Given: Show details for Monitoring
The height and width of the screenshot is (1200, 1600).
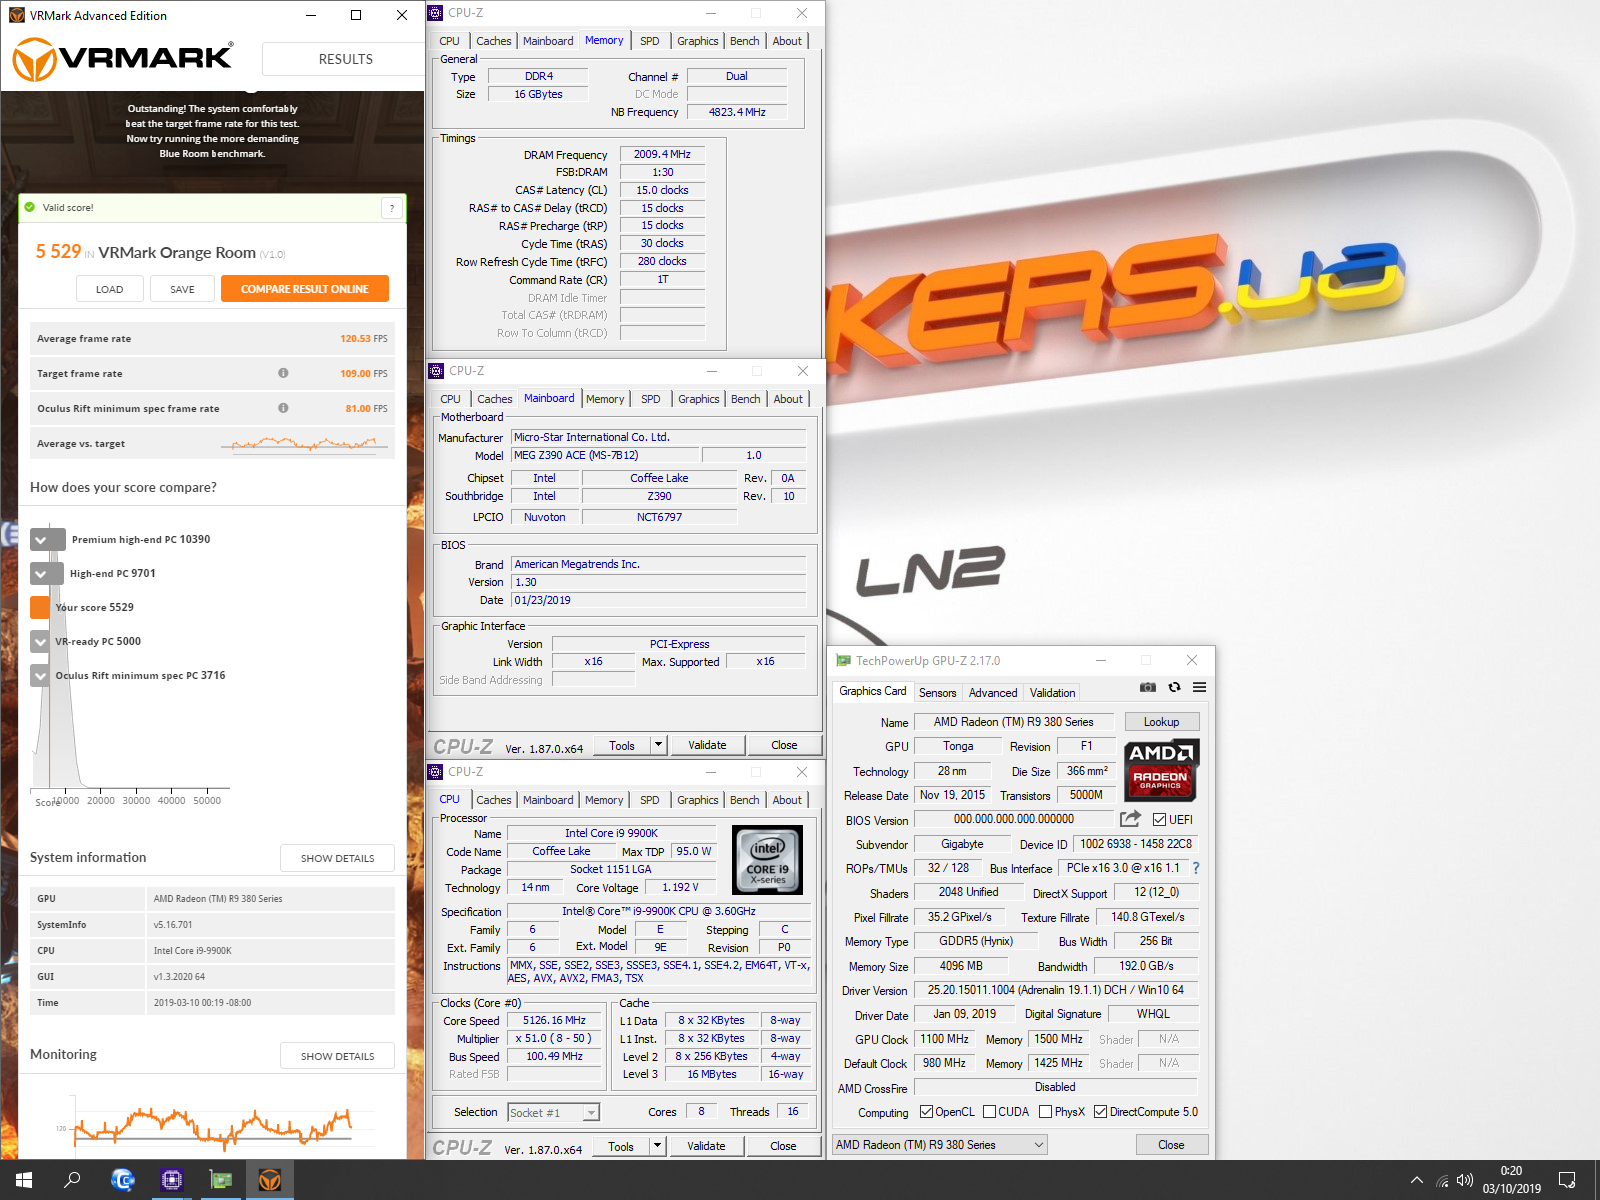Looking at the screenshot, I should pyautogui.click(x=337, y=1056).
